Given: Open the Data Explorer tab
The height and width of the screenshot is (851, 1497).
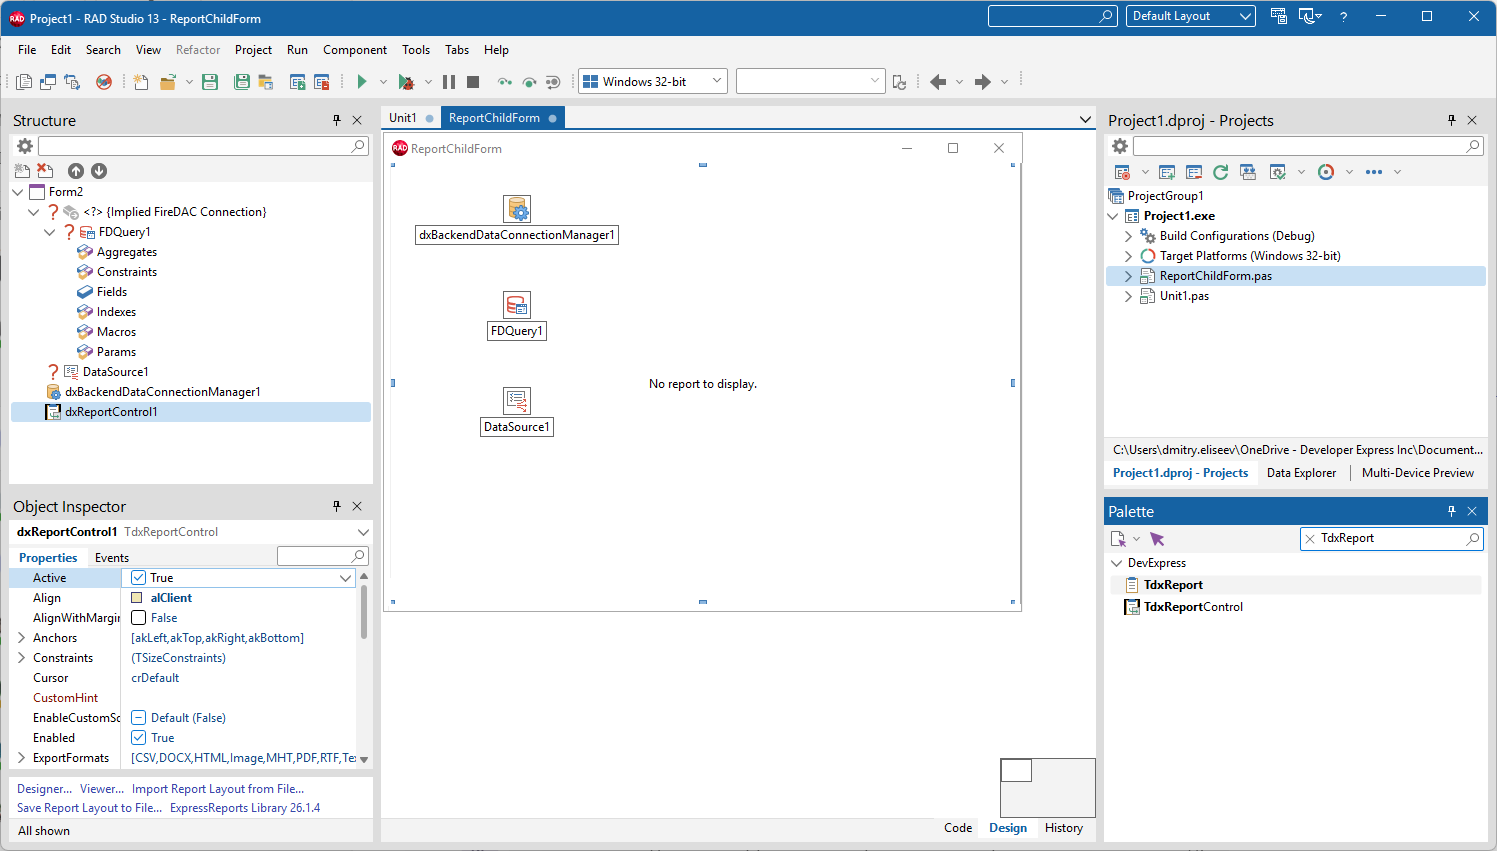Looking at the screenshot, I should point(1301,473).
